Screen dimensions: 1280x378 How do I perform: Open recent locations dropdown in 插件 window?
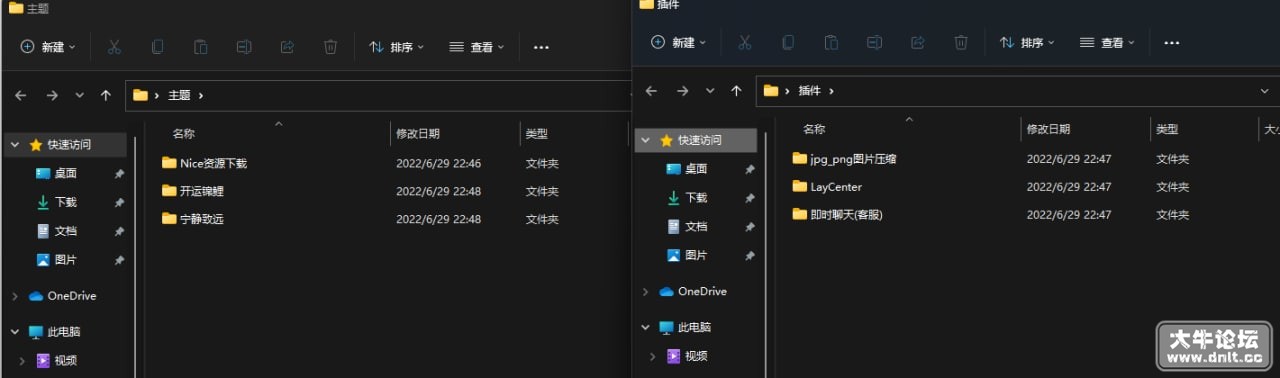click(x=710, y=90)
